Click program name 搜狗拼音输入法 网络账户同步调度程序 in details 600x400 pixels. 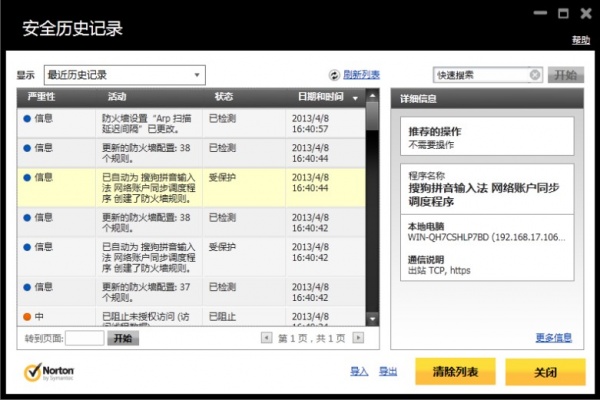pos(484,194)
